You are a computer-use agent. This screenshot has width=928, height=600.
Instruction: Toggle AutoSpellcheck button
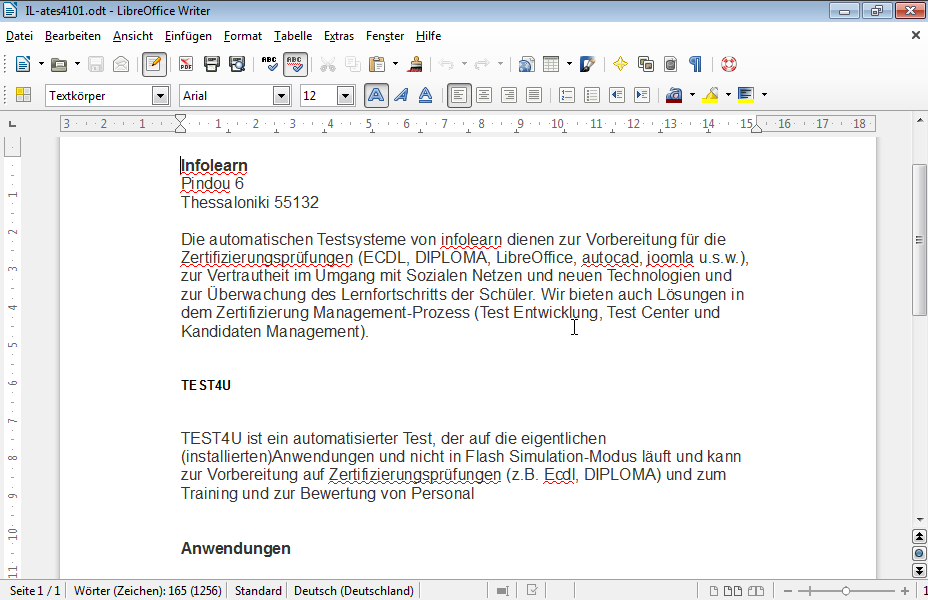click(295, 64)
